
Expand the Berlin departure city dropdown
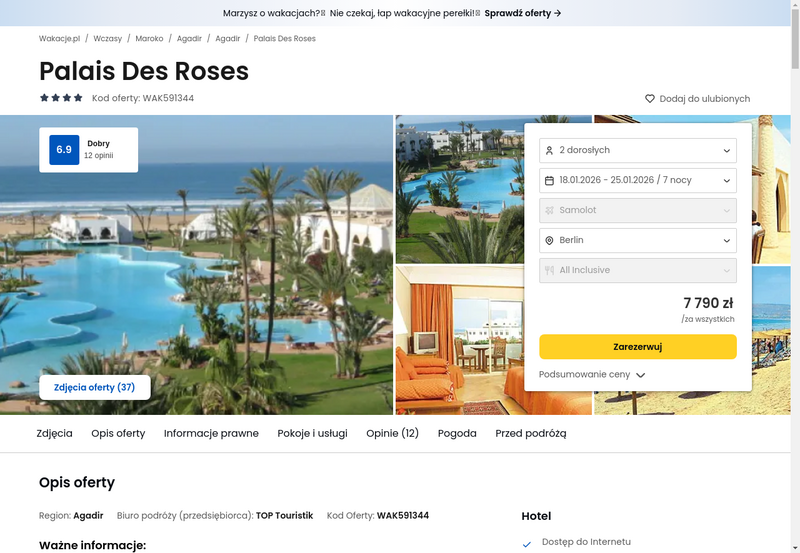[638, 240]
